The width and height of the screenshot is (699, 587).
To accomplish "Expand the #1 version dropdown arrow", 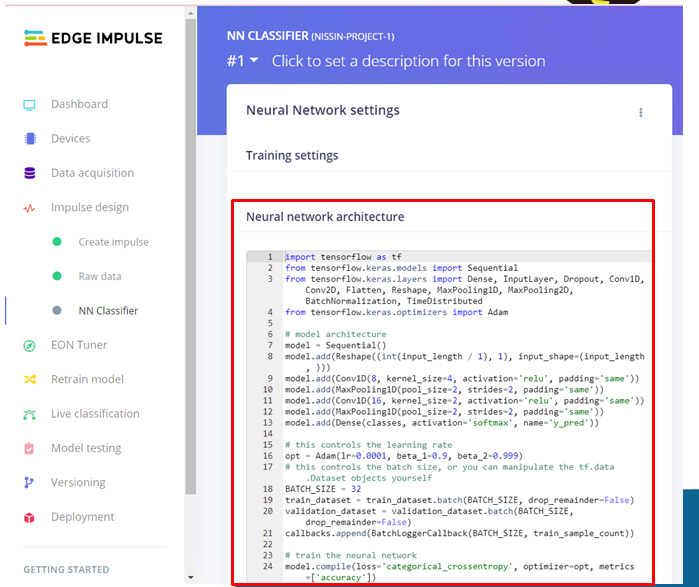I will (x=254, y=60).
